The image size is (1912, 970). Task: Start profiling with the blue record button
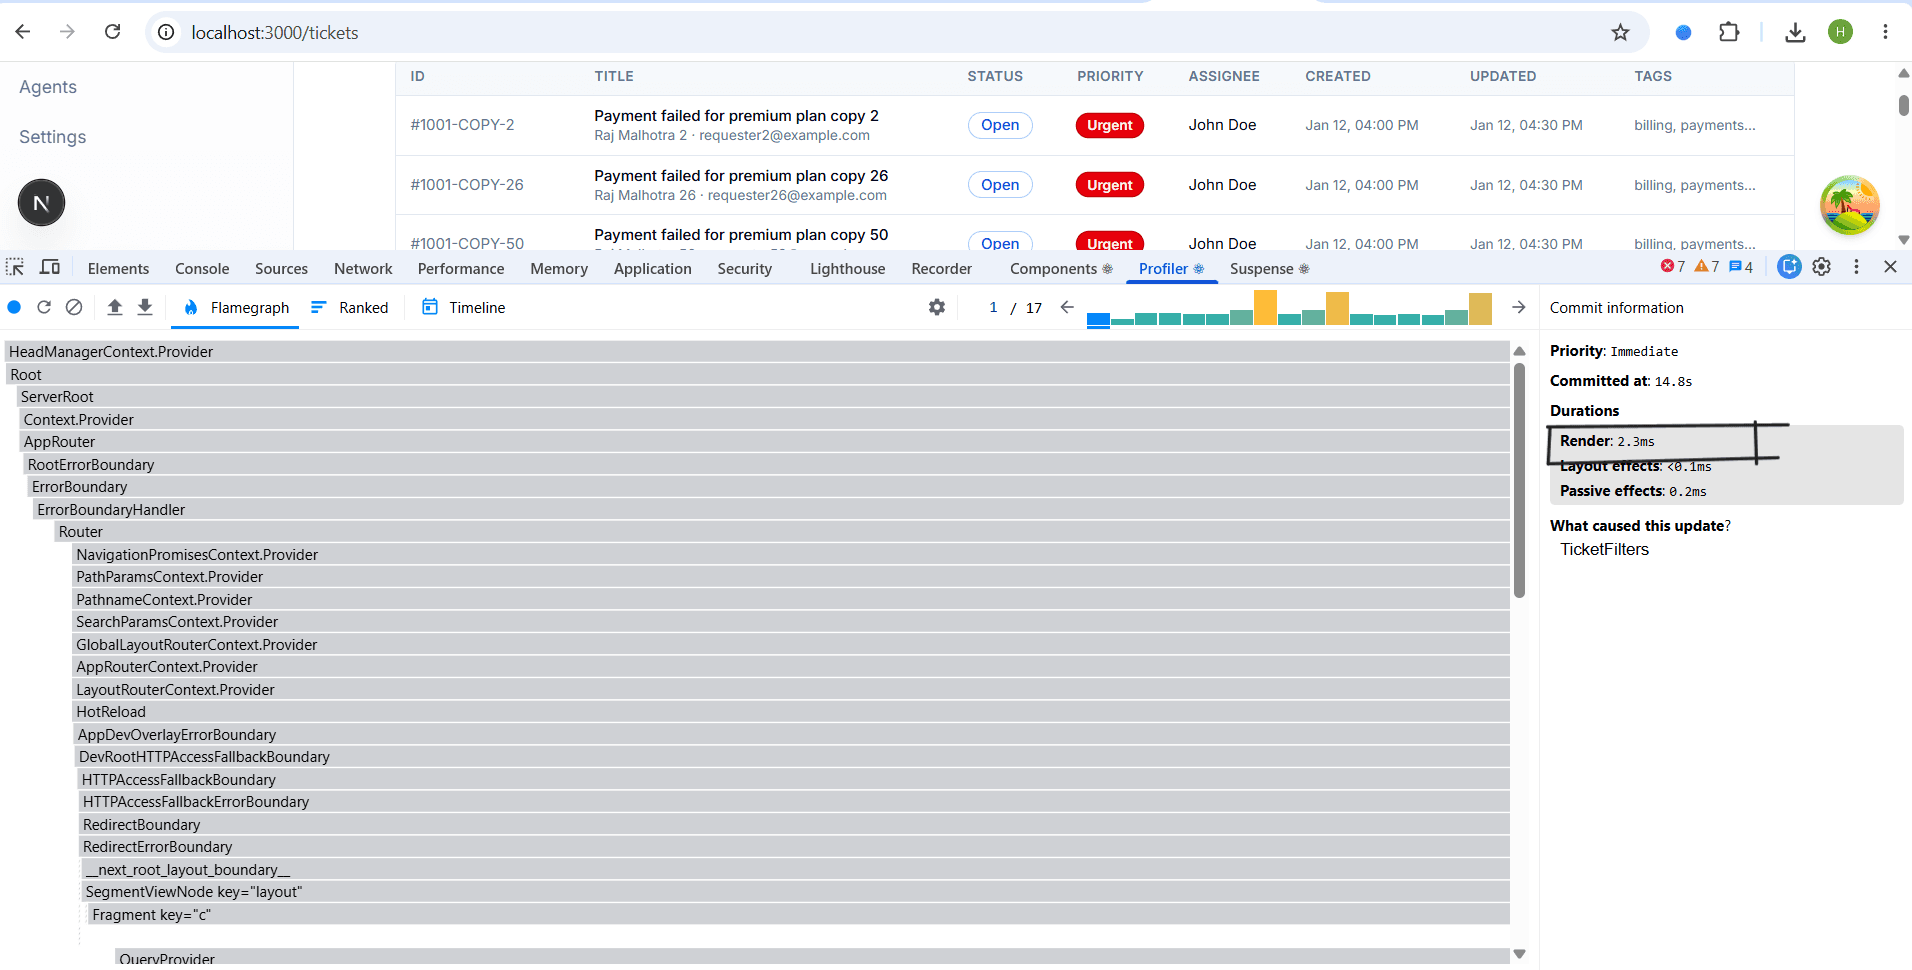[14, 307]
